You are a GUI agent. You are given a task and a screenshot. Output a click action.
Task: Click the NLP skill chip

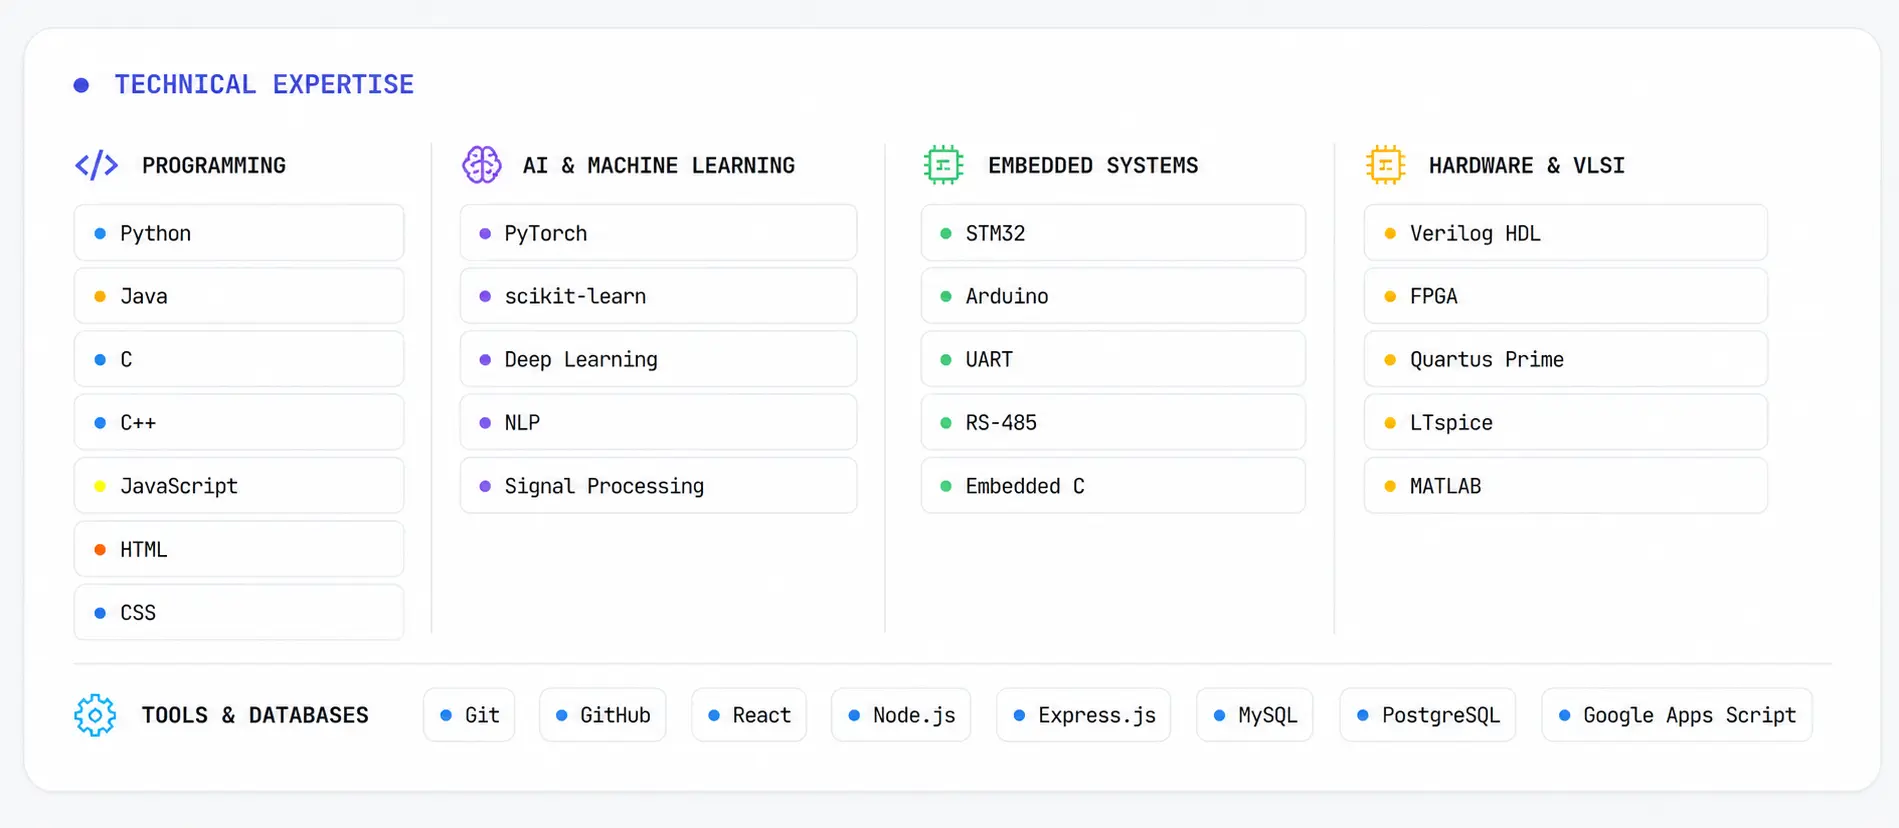point(658,422)
